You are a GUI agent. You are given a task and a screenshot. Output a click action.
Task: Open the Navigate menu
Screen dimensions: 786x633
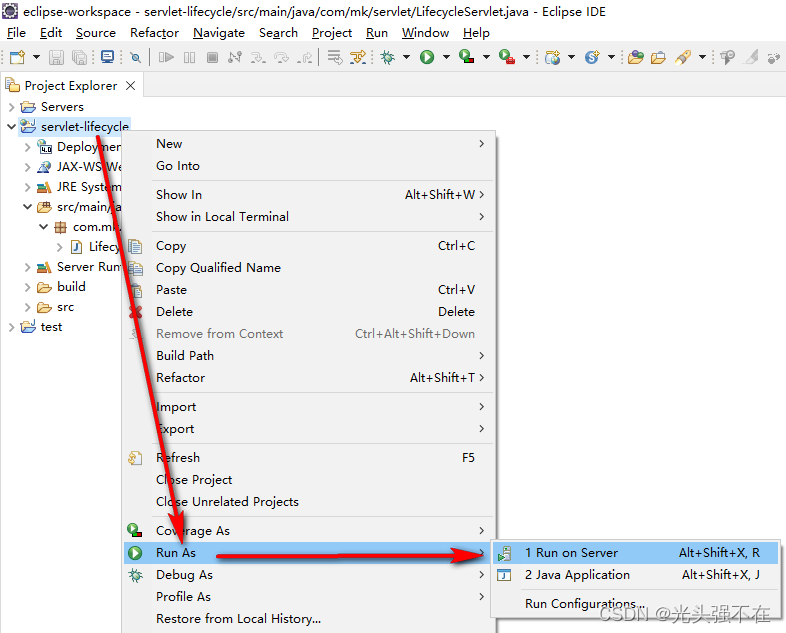[x=219, y=33]
